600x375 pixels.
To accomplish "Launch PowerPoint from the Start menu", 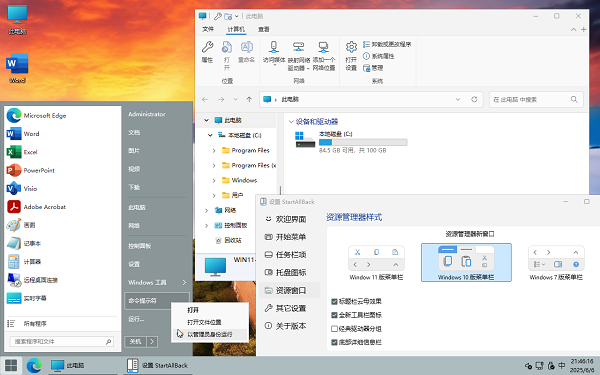I will click(62, 170).
